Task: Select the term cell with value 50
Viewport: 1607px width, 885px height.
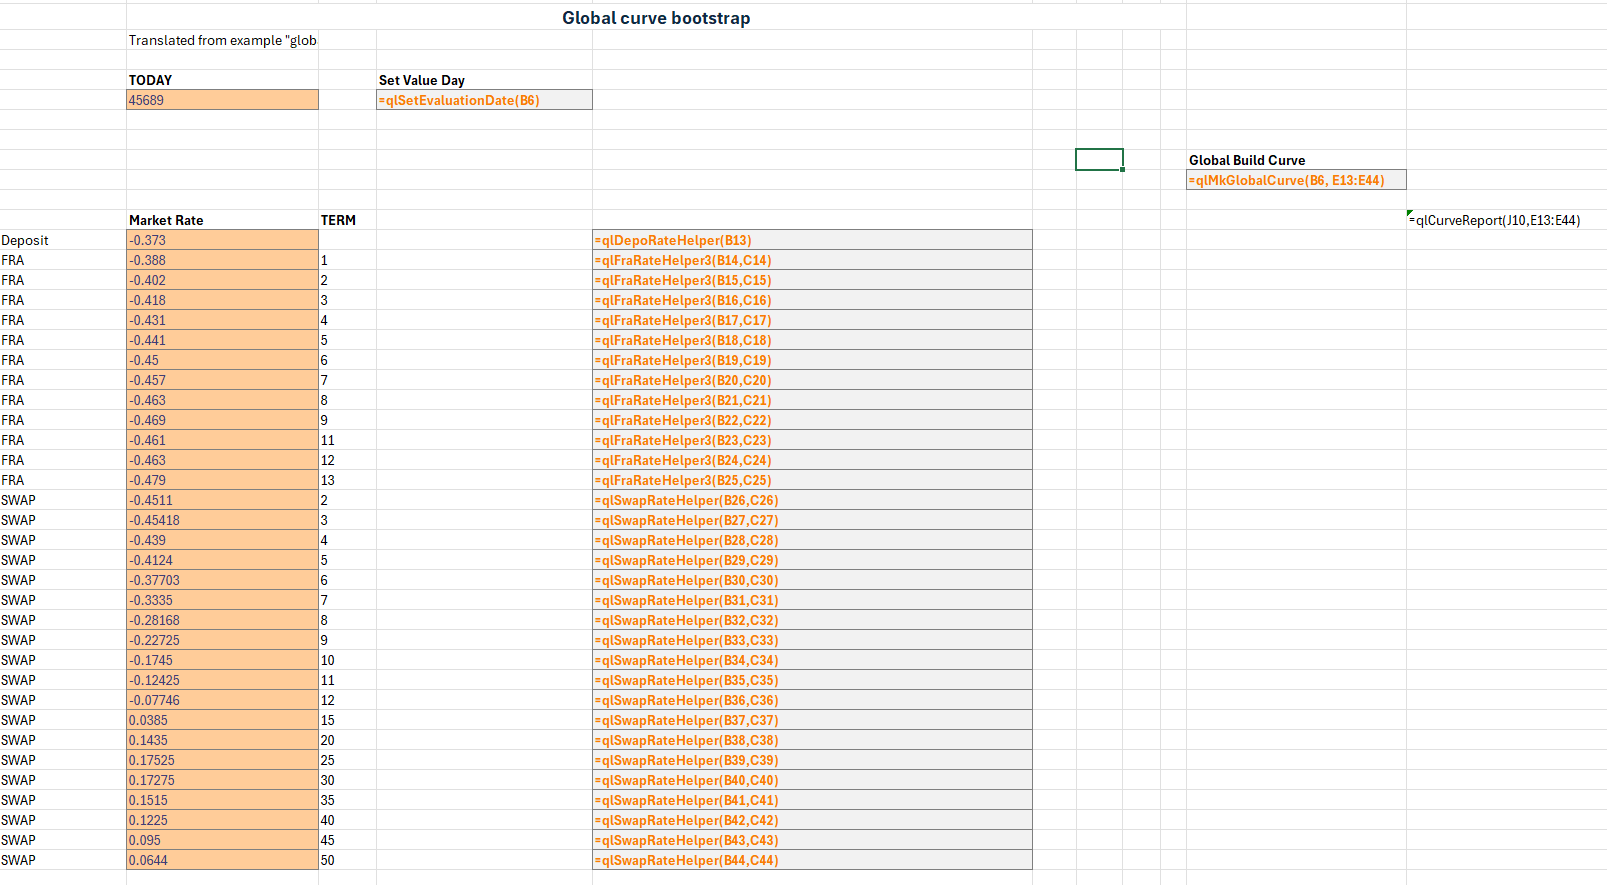Action: tap(346, 860)
